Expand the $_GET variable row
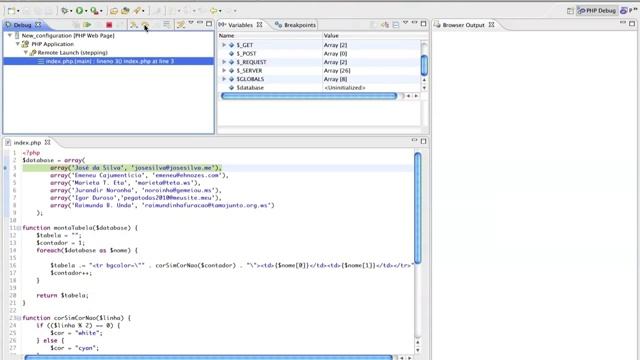The image size is (640, 360). (224, 45)
